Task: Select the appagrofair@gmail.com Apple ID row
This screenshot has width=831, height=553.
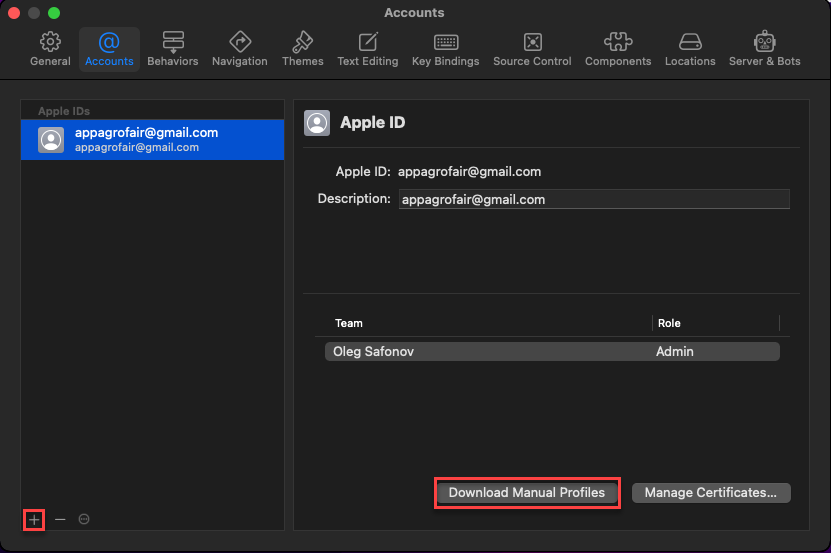Action: (x=153, y=139)
